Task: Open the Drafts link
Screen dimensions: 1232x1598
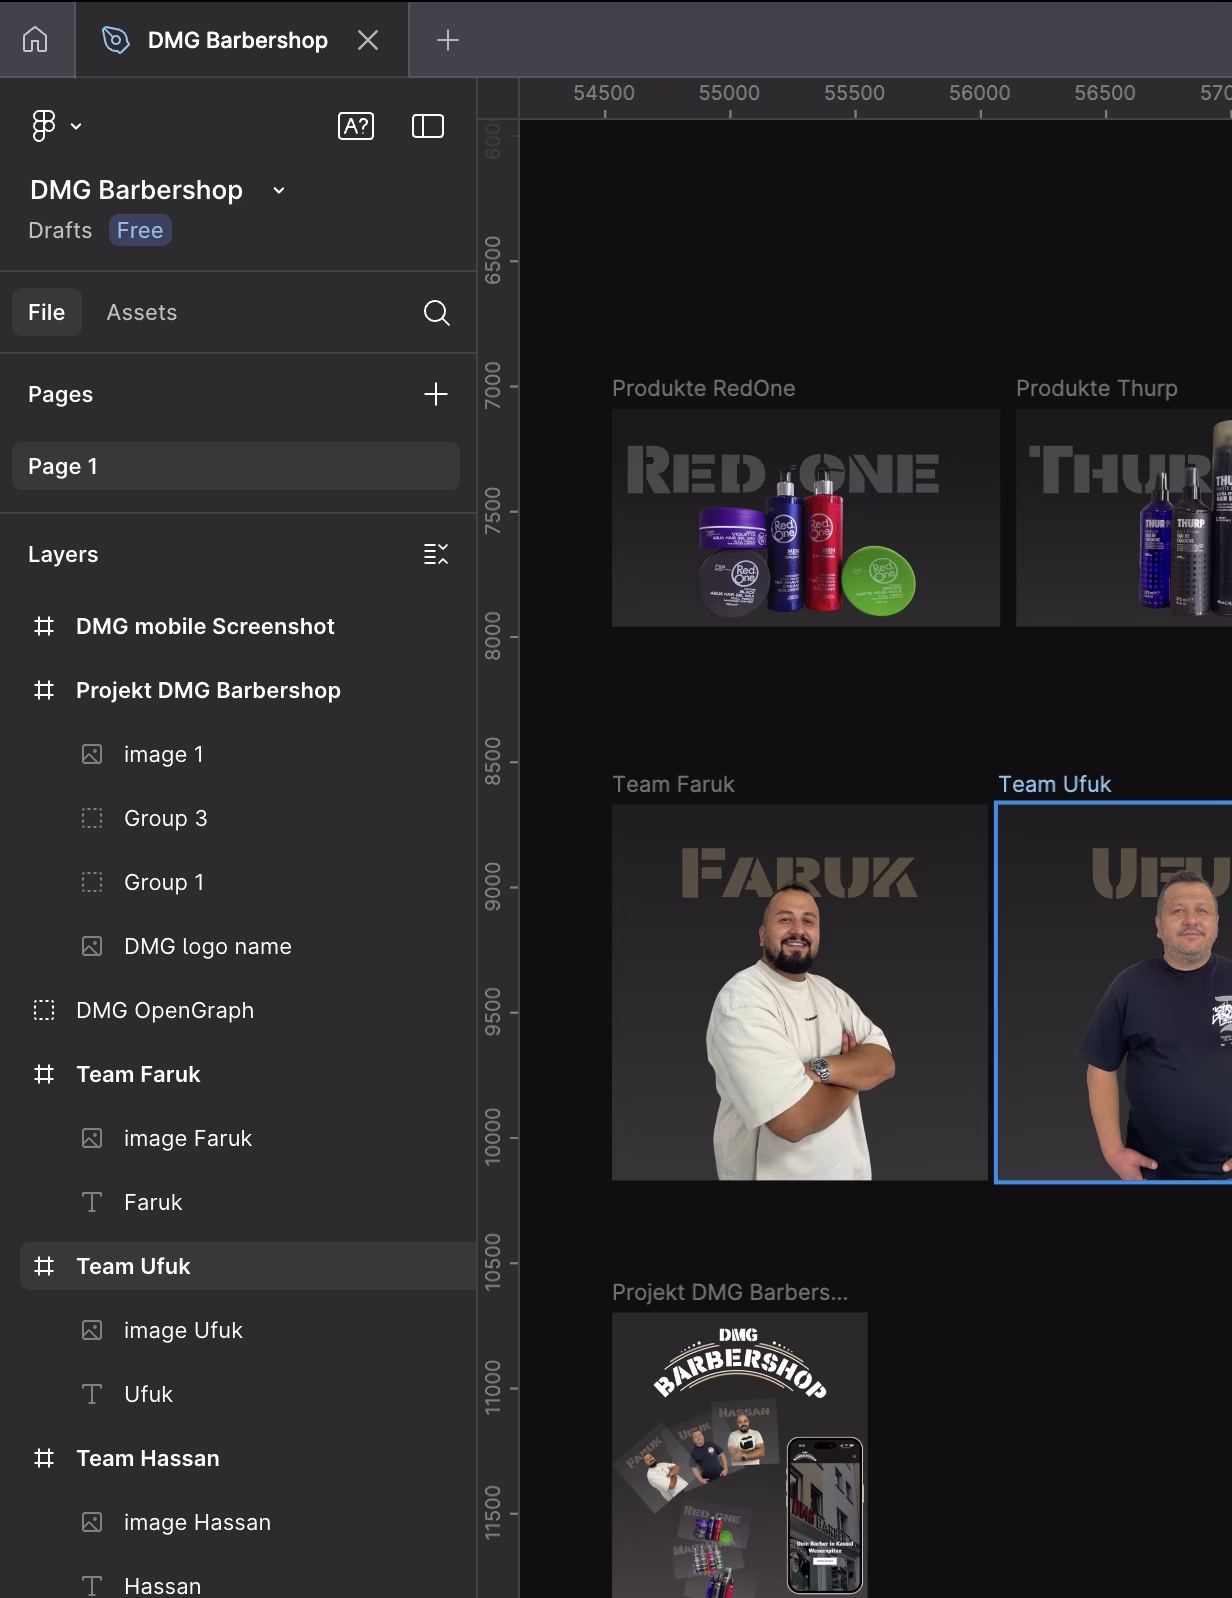Action: tap(60, 231)
